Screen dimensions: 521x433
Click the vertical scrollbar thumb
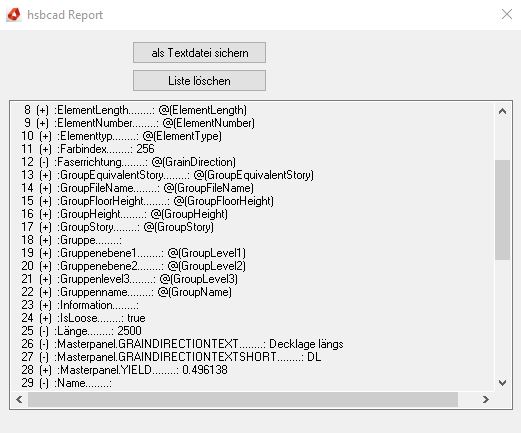pos(502,210)
